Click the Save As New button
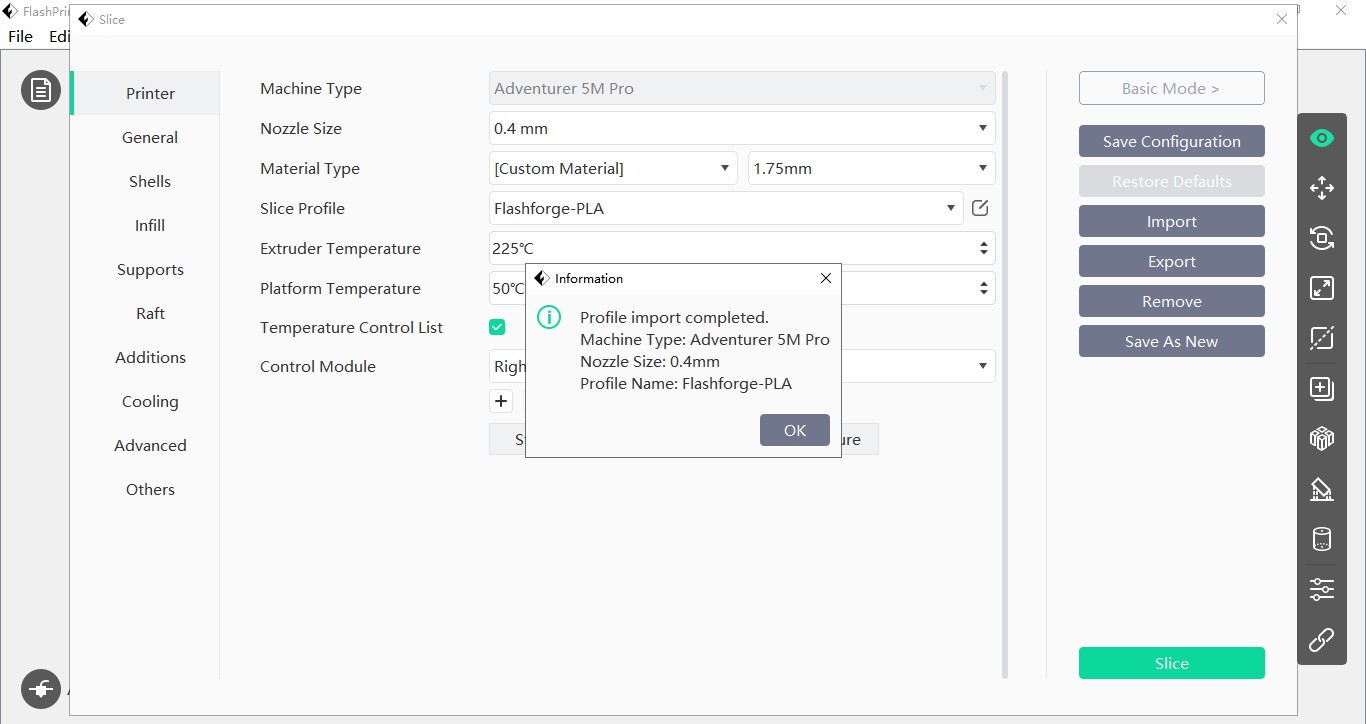The image size is (1366, 724). click(1171, 341)
